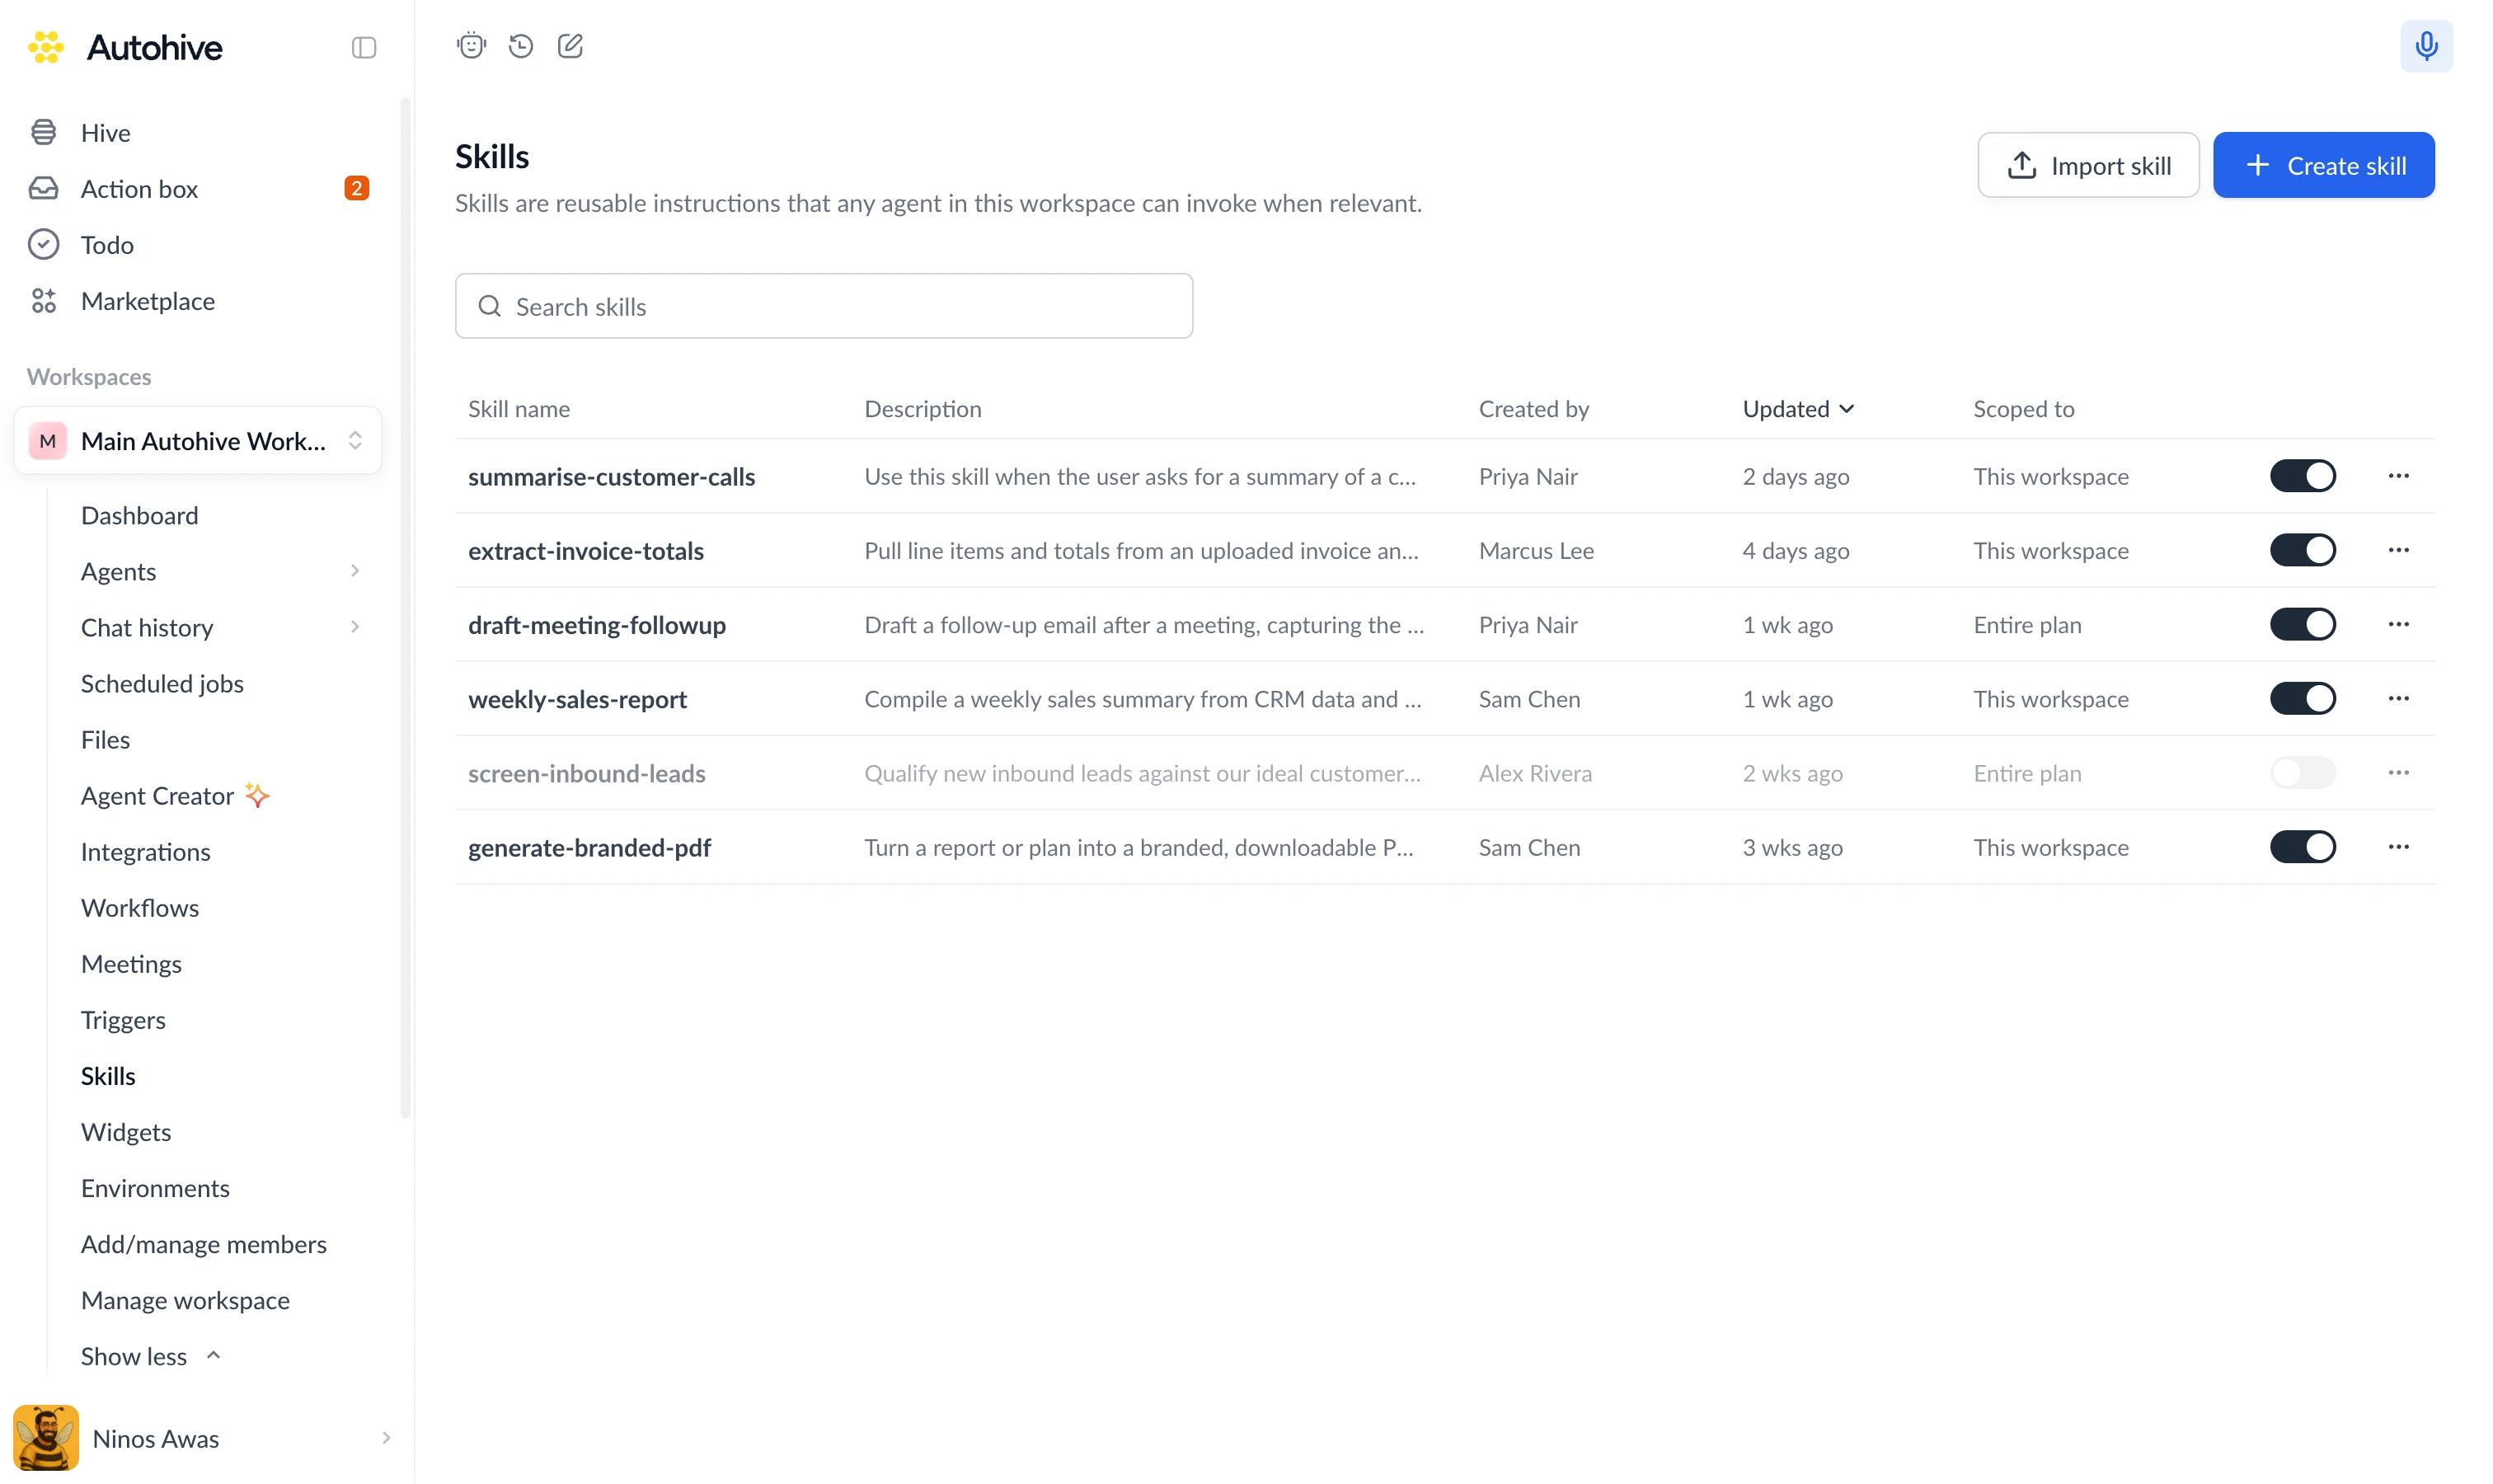This screenshot has height=1484, width=2493.
Task: Click the Description column header
Action: point(922,408)
